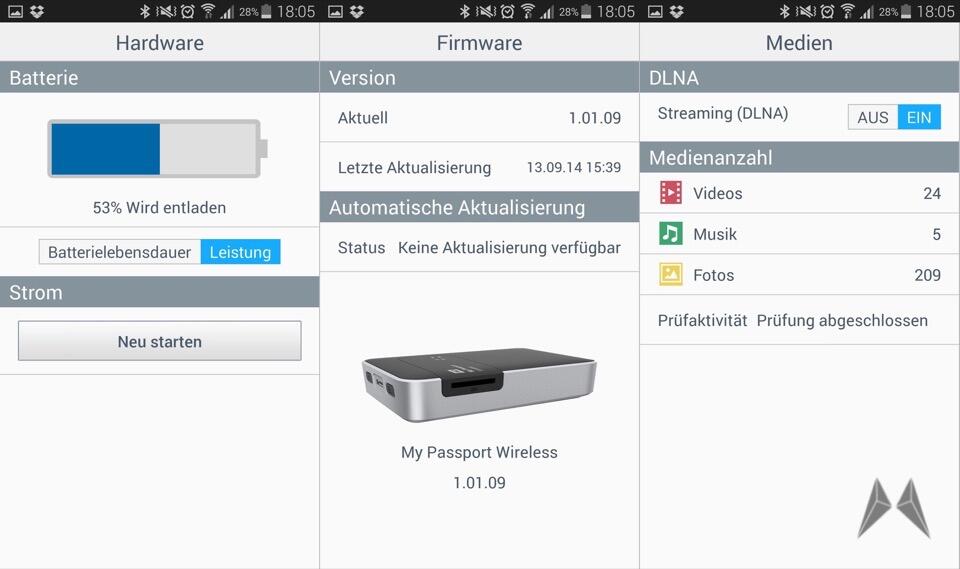This screenshot has width=960, height=569.
Task: Tap Aktuell version value 1.01.09
Action: [x=594, y=118]
